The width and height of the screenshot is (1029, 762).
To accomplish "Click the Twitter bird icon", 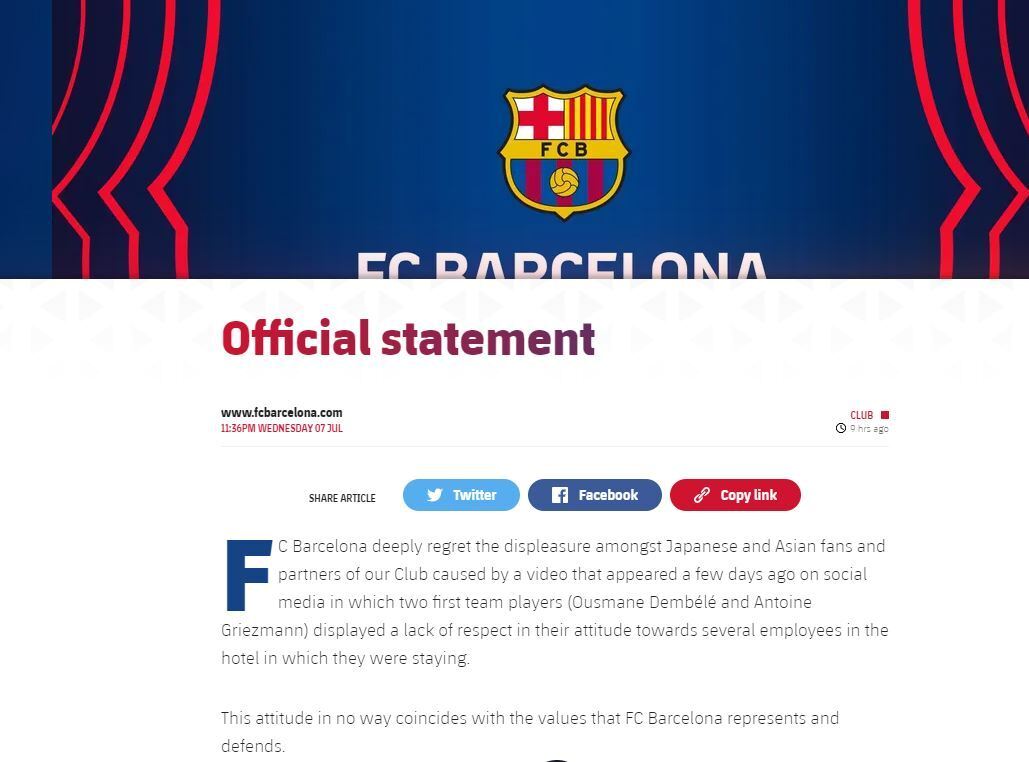I will (435, 495).
